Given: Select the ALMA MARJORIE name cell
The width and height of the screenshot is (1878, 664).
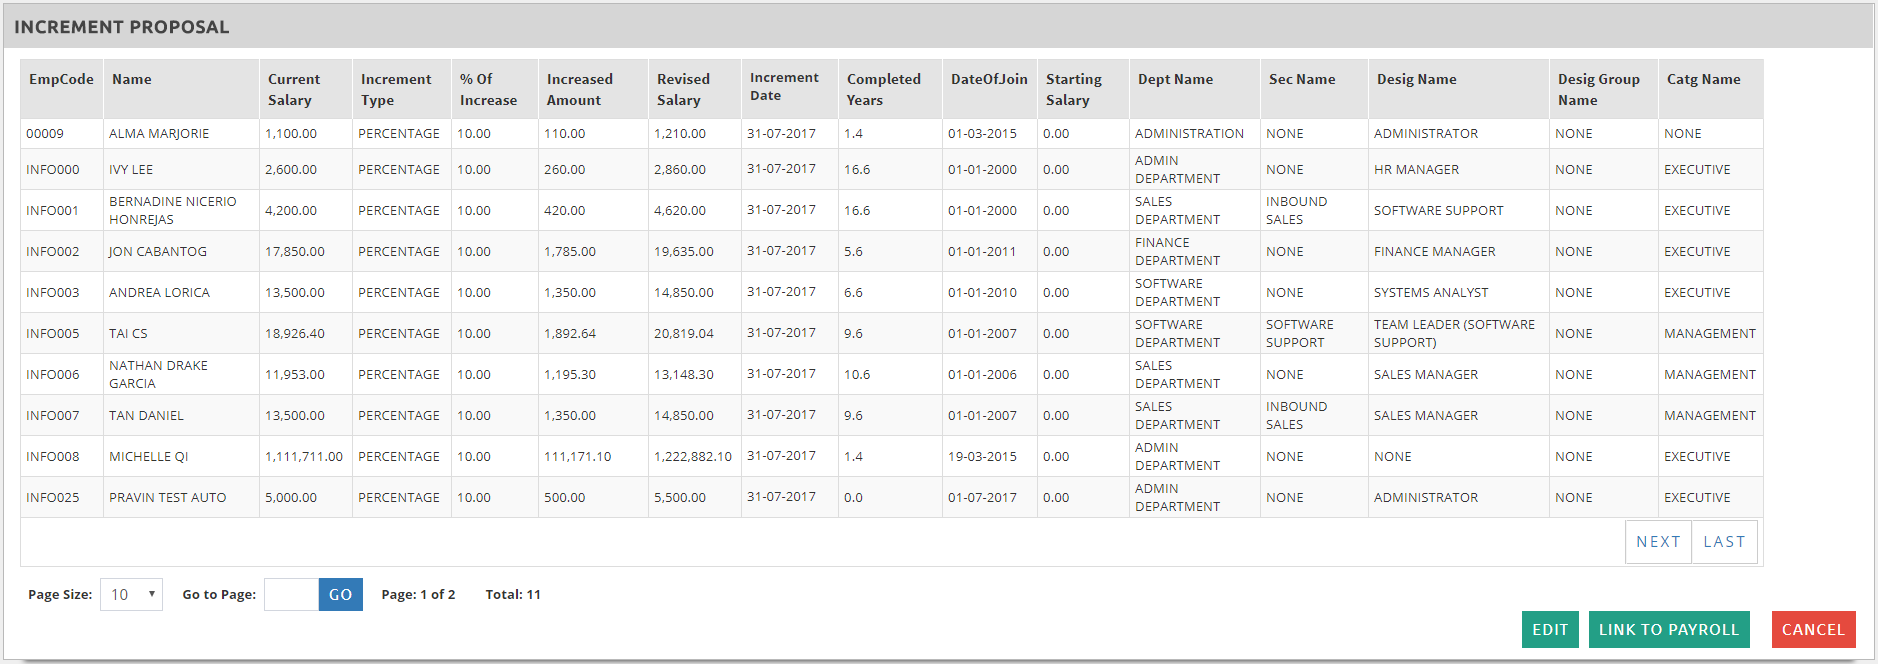Looking at the screenshot, I should [159, 134].
